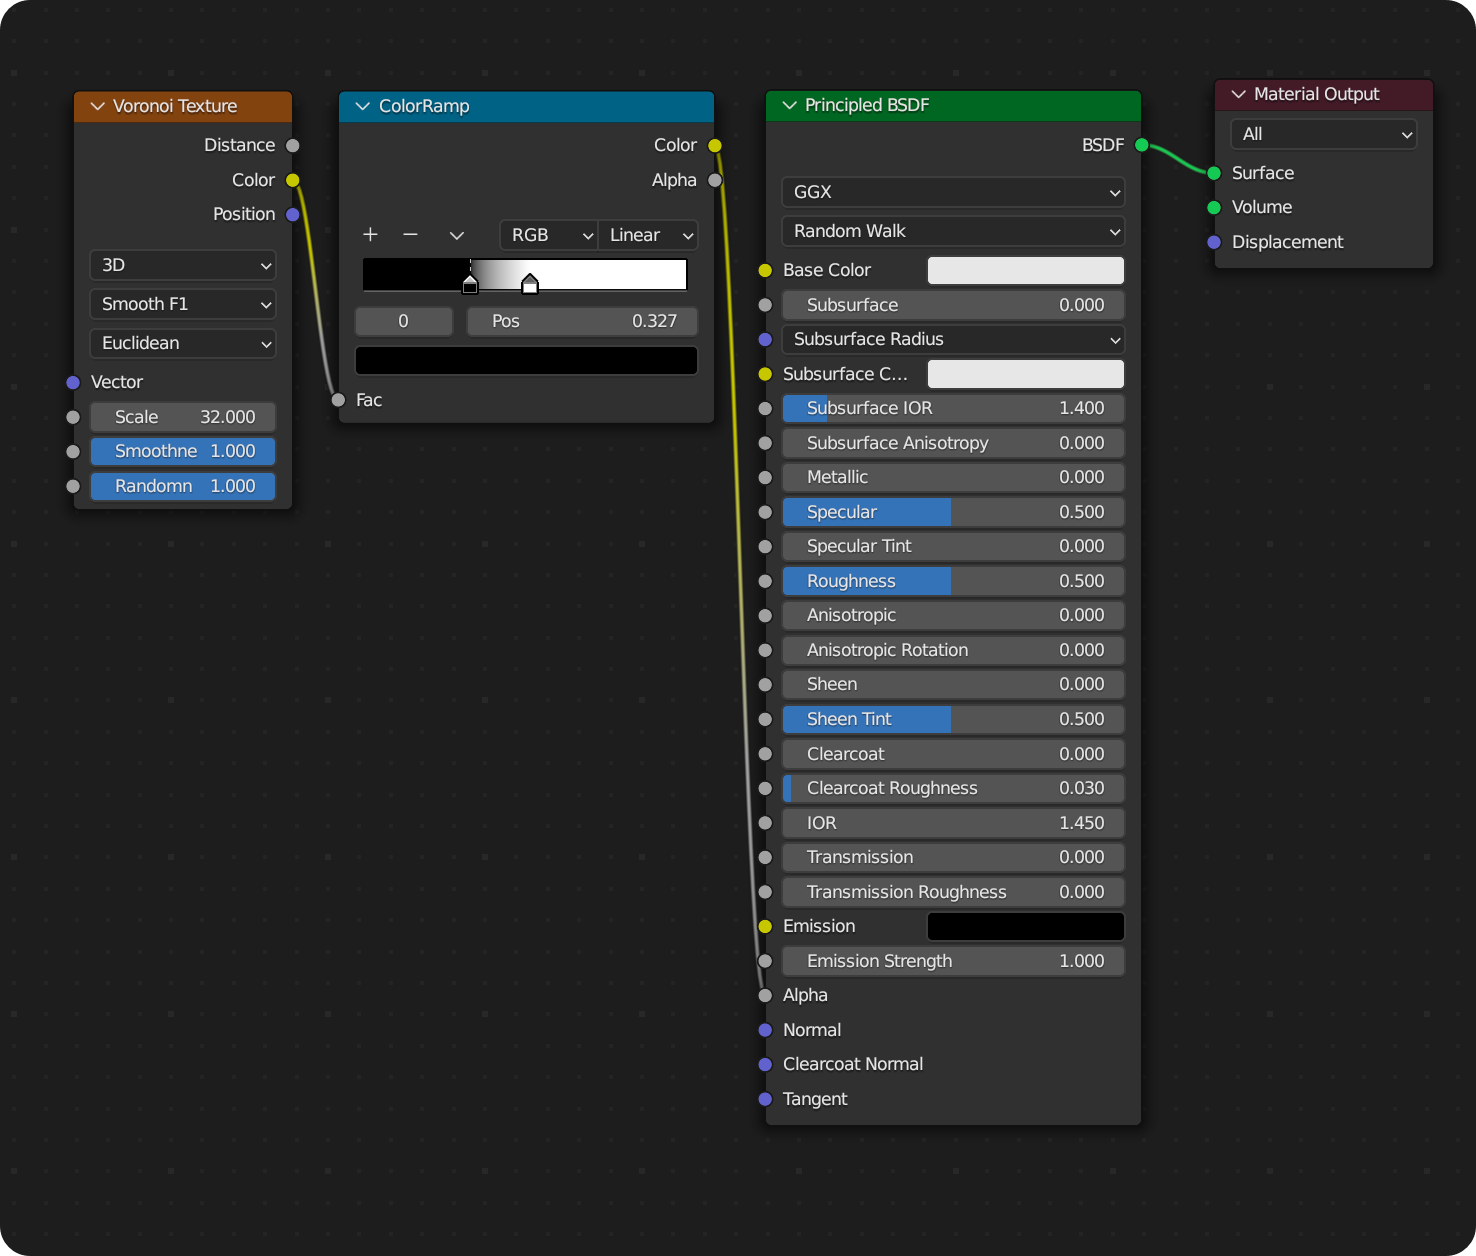Screen dimensions: 1476x1256
Task: Click the ColorRamp Fac input socket
Action: coord(340,400)
